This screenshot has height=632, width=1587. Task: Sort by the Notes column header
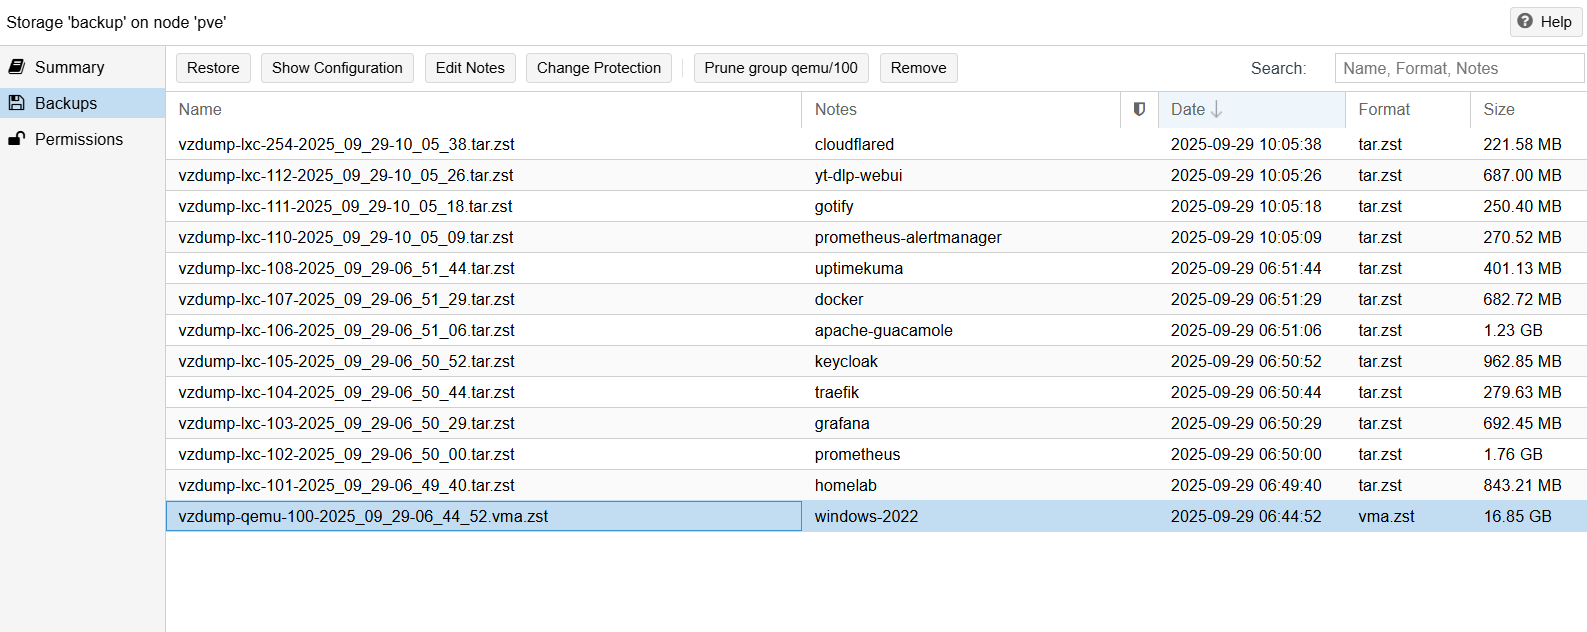point(835,109)
